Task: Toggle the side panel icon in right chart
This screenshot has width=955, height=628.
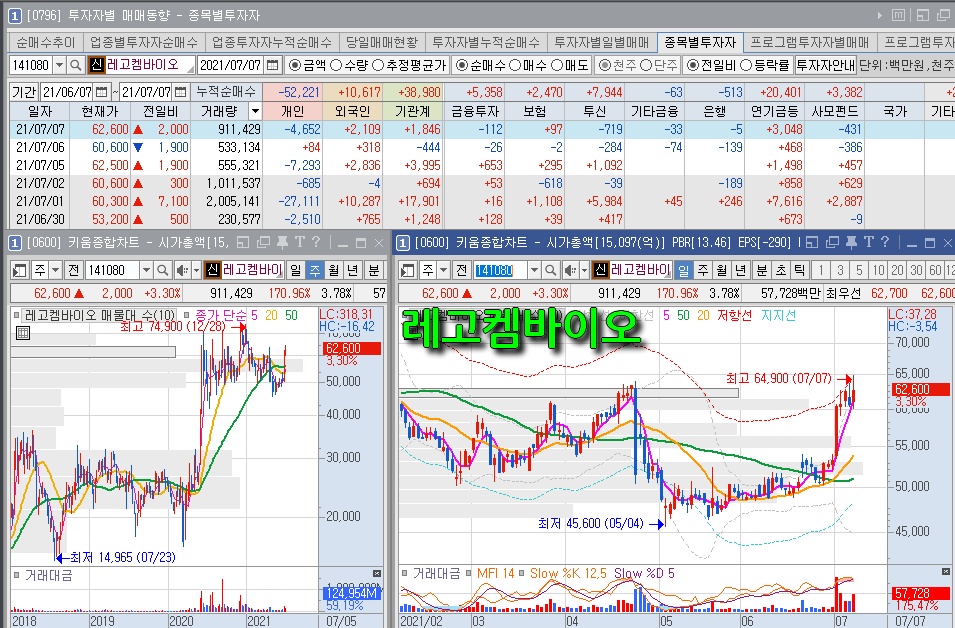Action: click(x=408, y=270)
